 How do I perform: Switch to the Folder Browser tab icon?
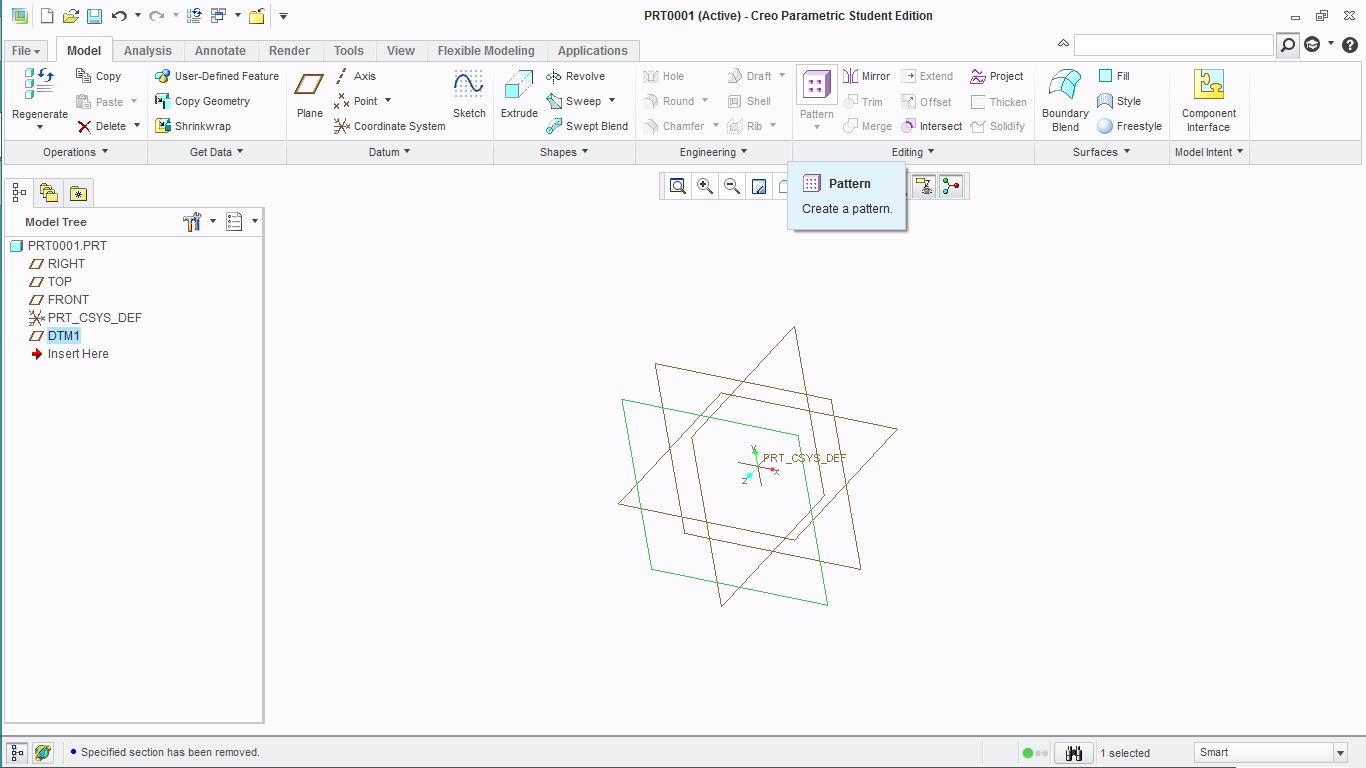48,193
